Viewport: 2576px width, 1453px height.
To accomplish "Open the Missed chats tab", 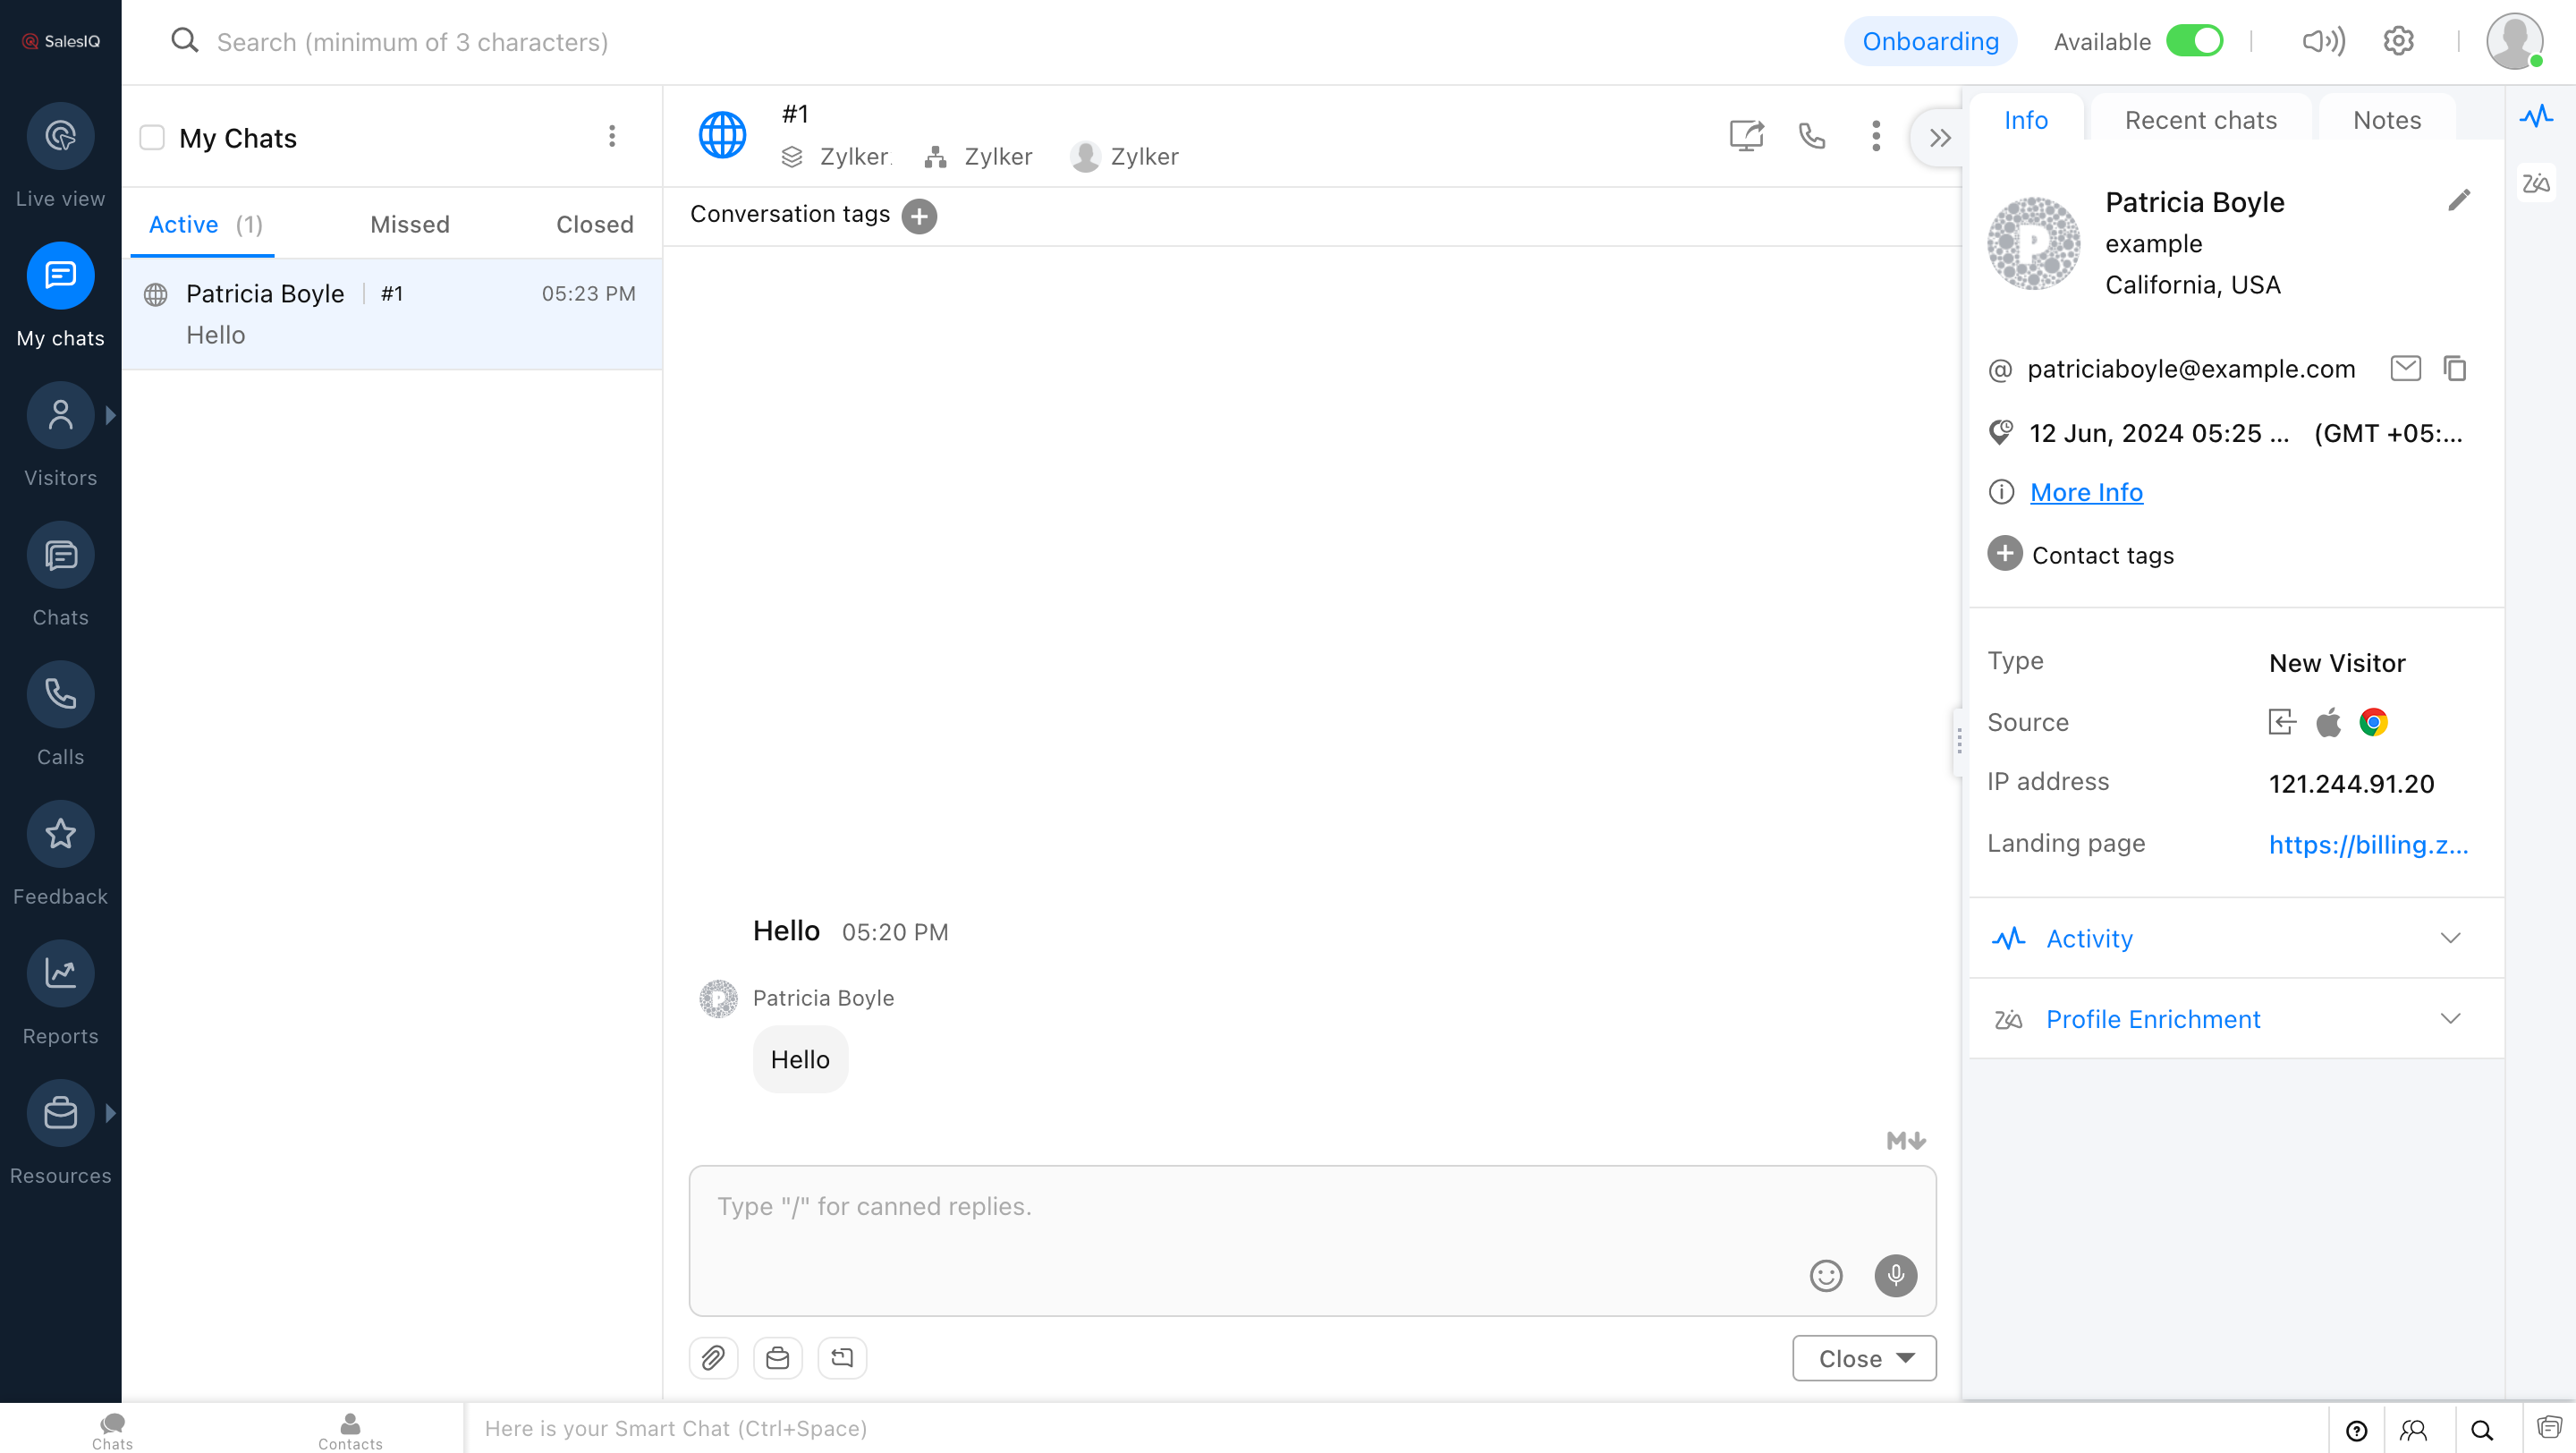I will coord(410,224).
